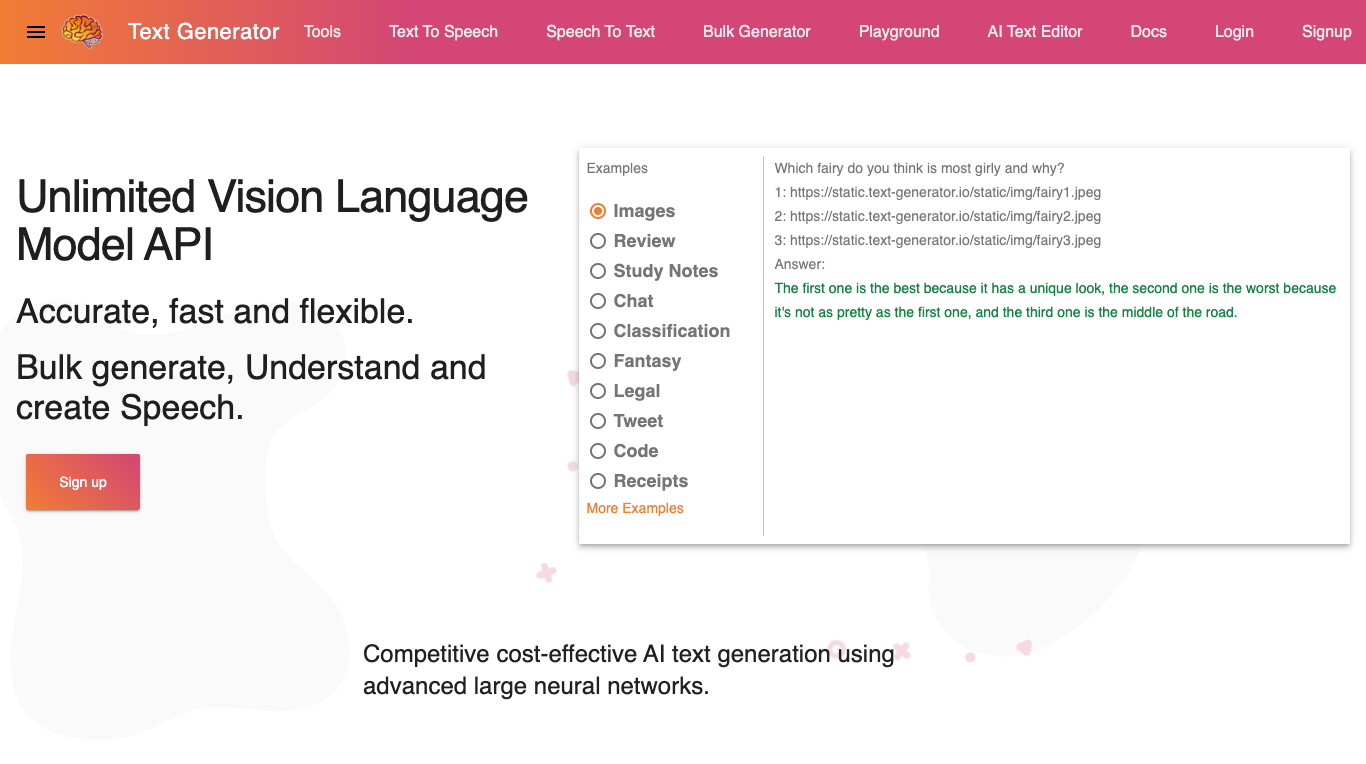
Task: Open the Playground
Action: tap(898, 31)
